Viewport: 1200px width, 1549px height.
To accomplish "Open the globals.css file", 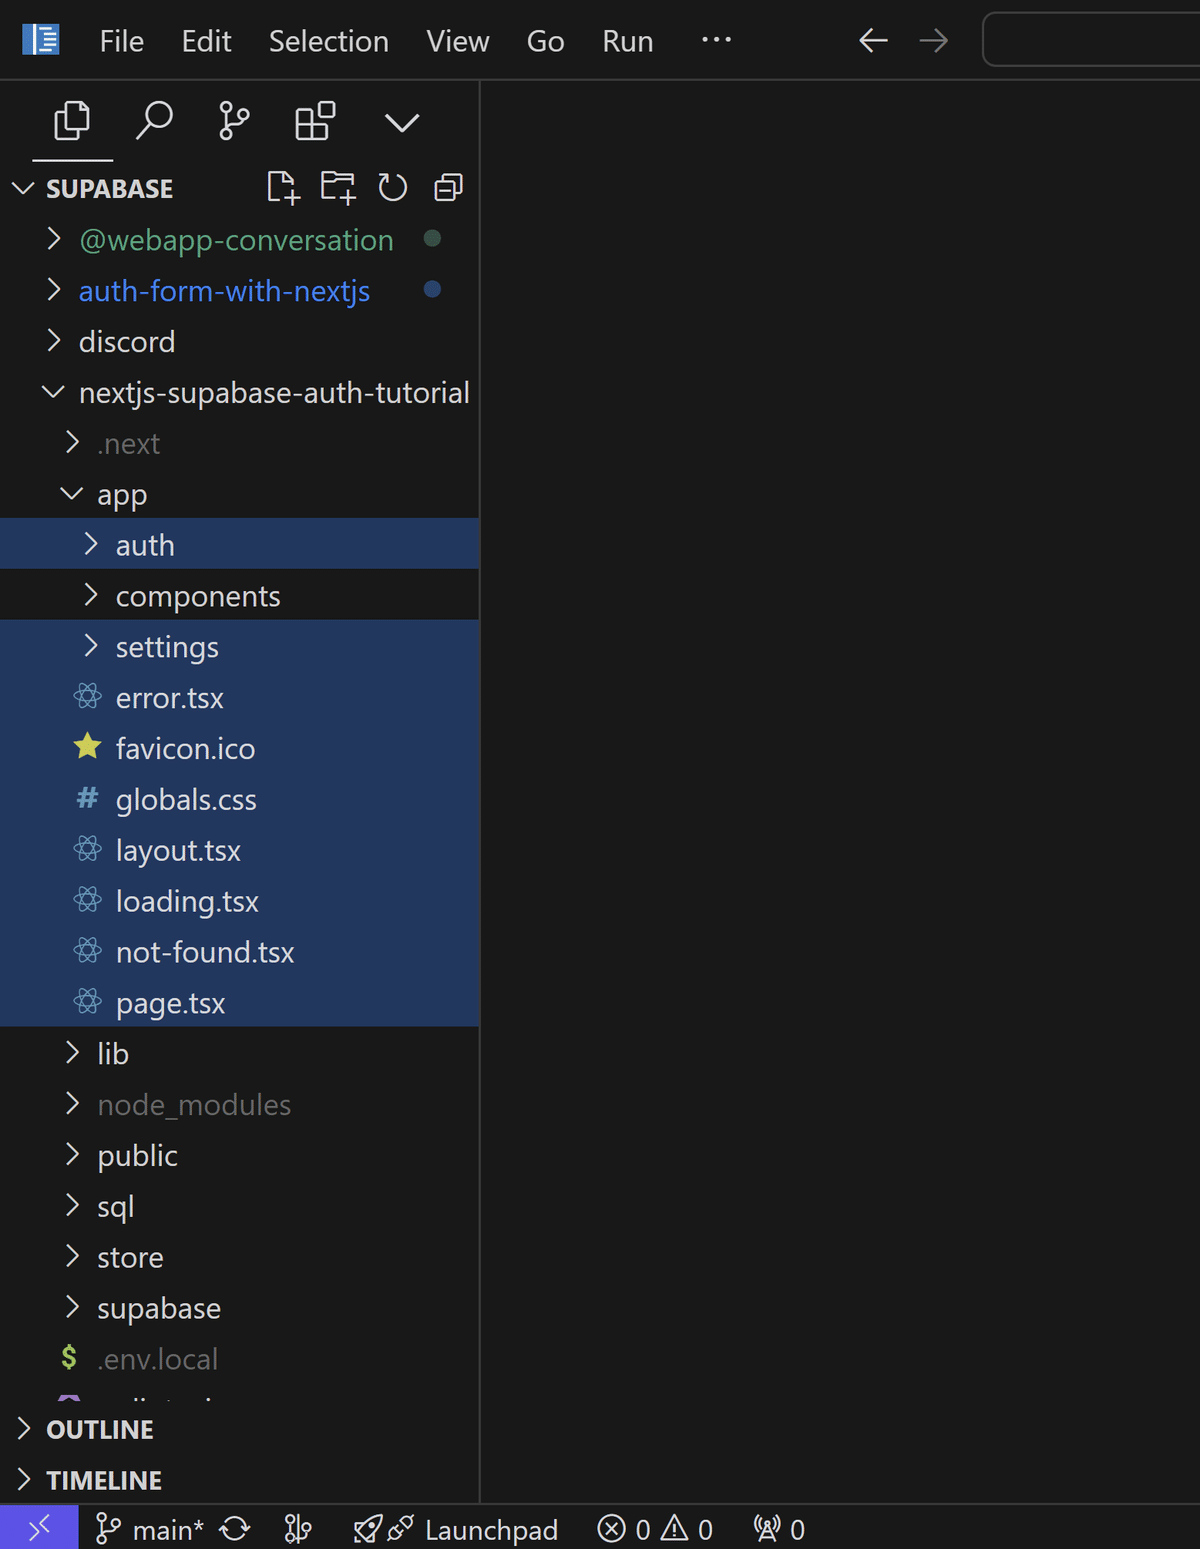I will [240, 800].
